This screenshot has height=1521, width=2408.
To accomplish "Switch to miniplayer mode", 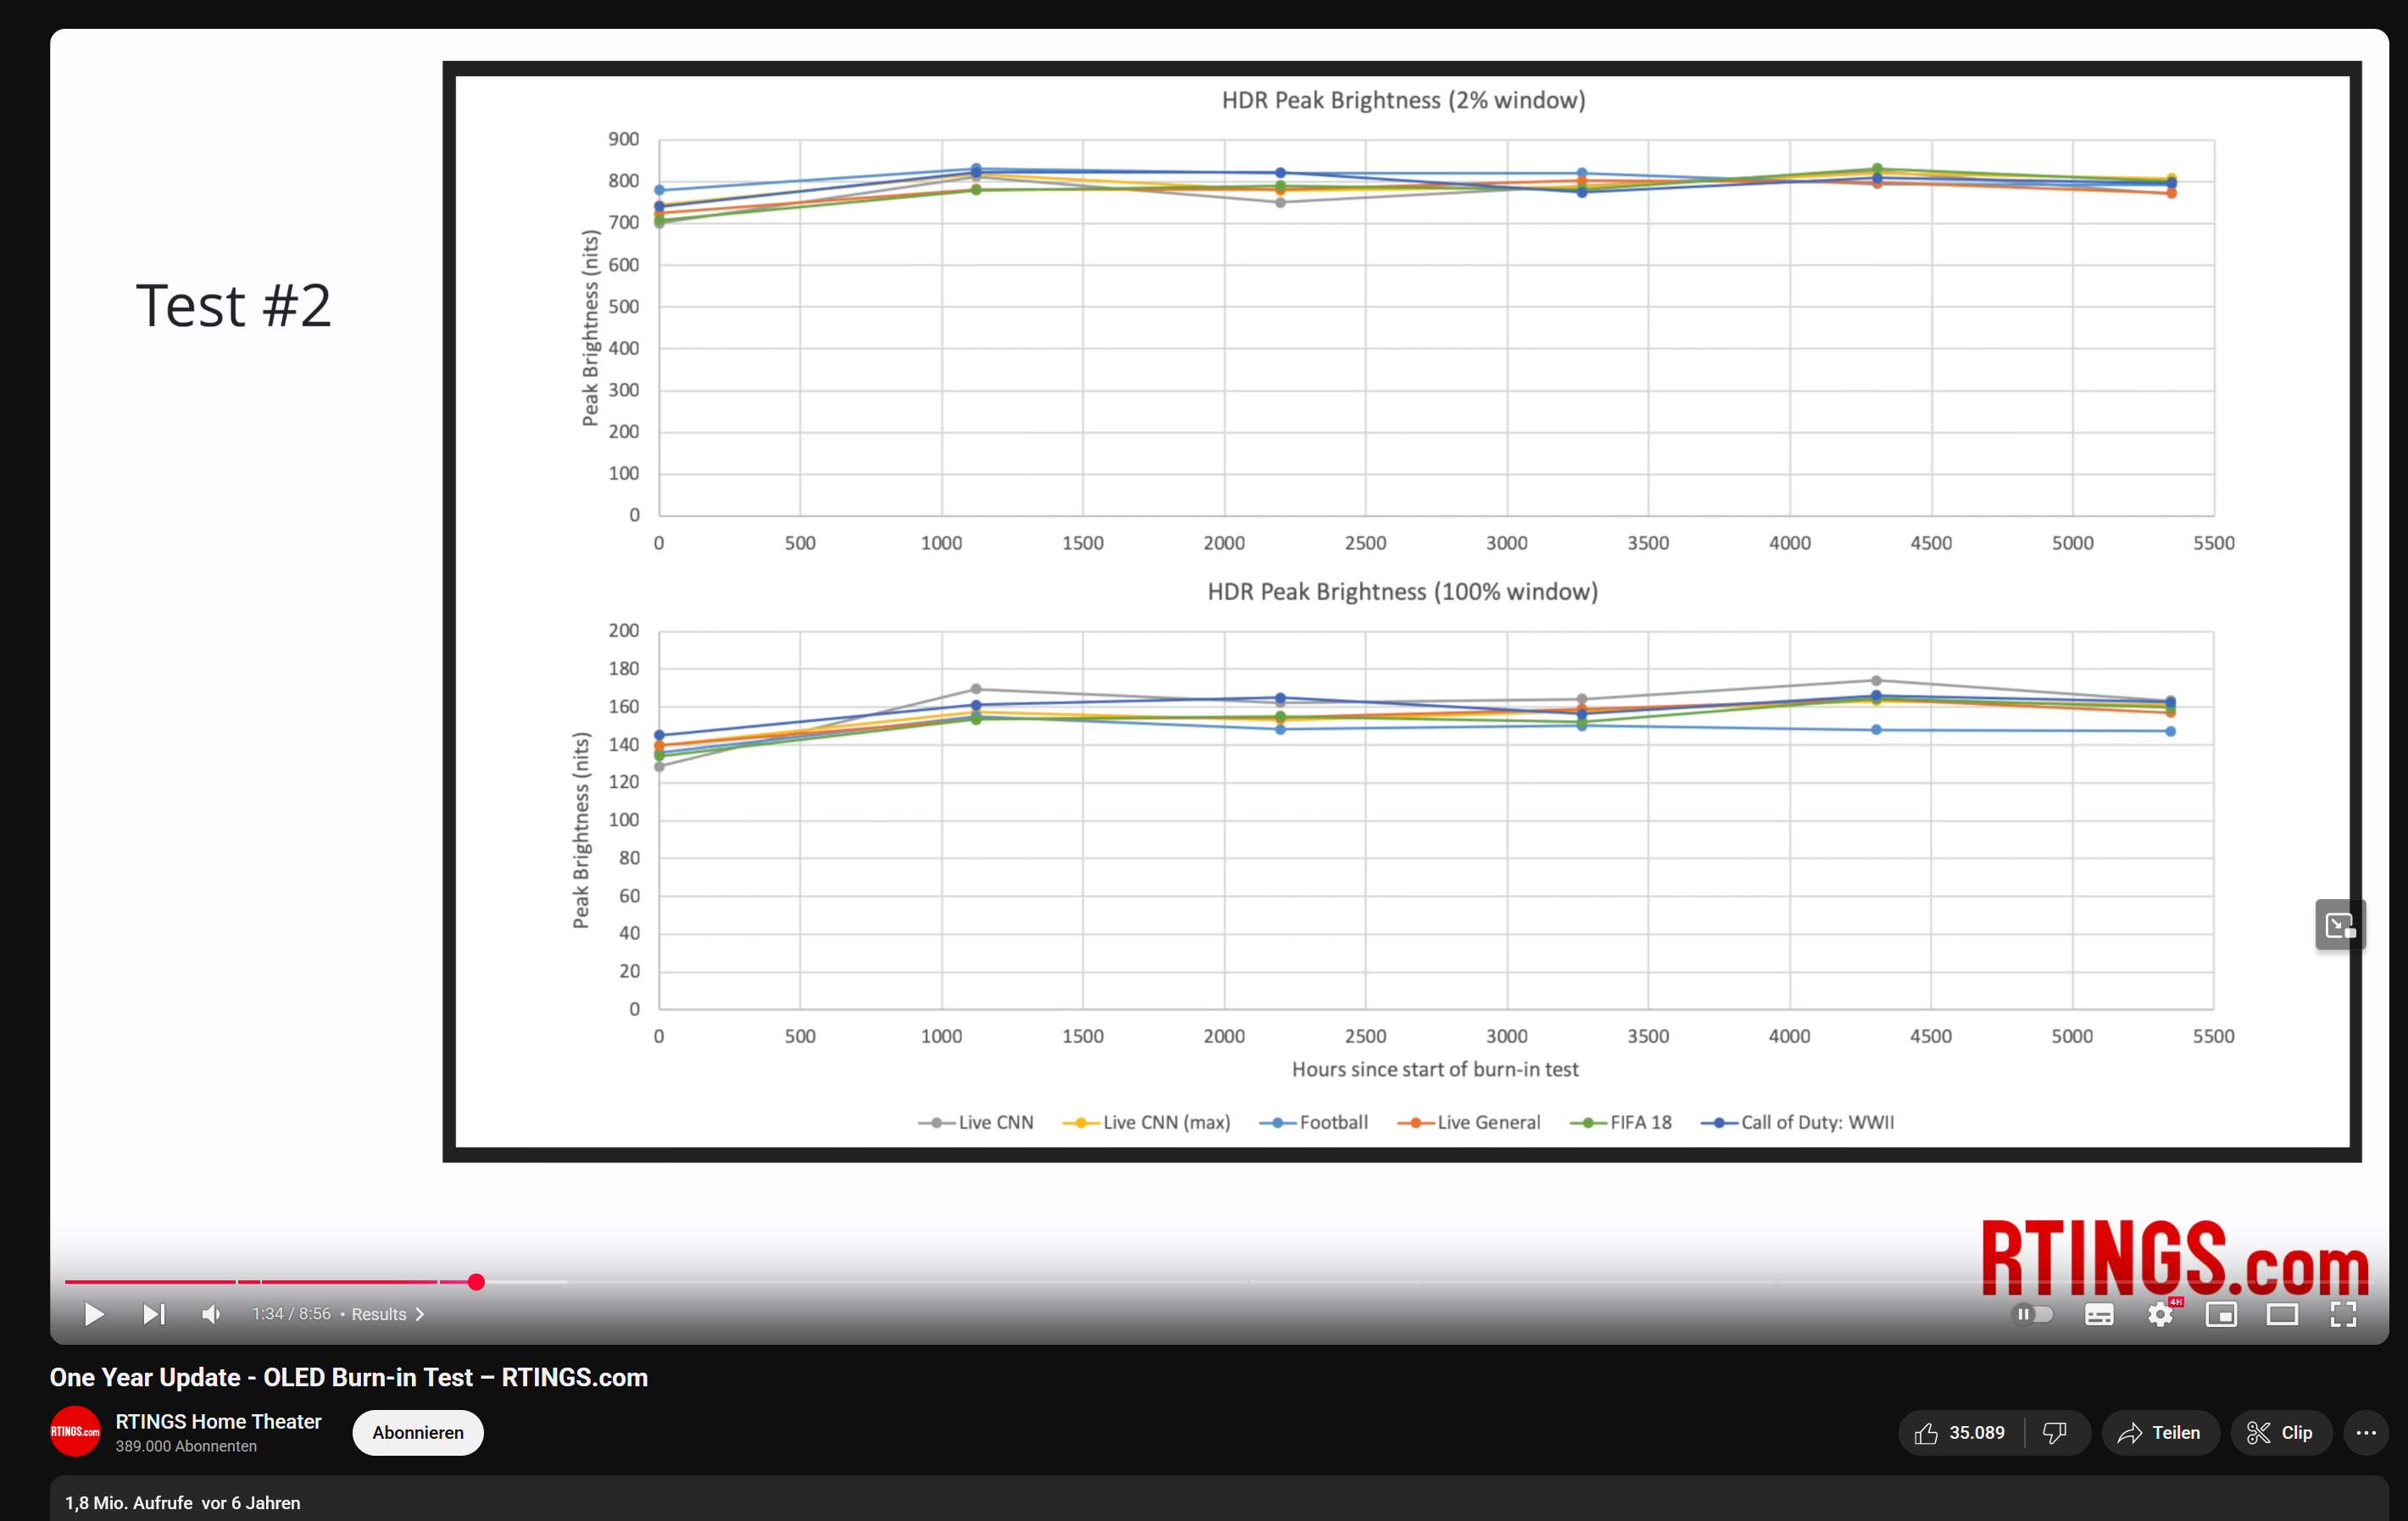I will [x=2221, y=1314].
